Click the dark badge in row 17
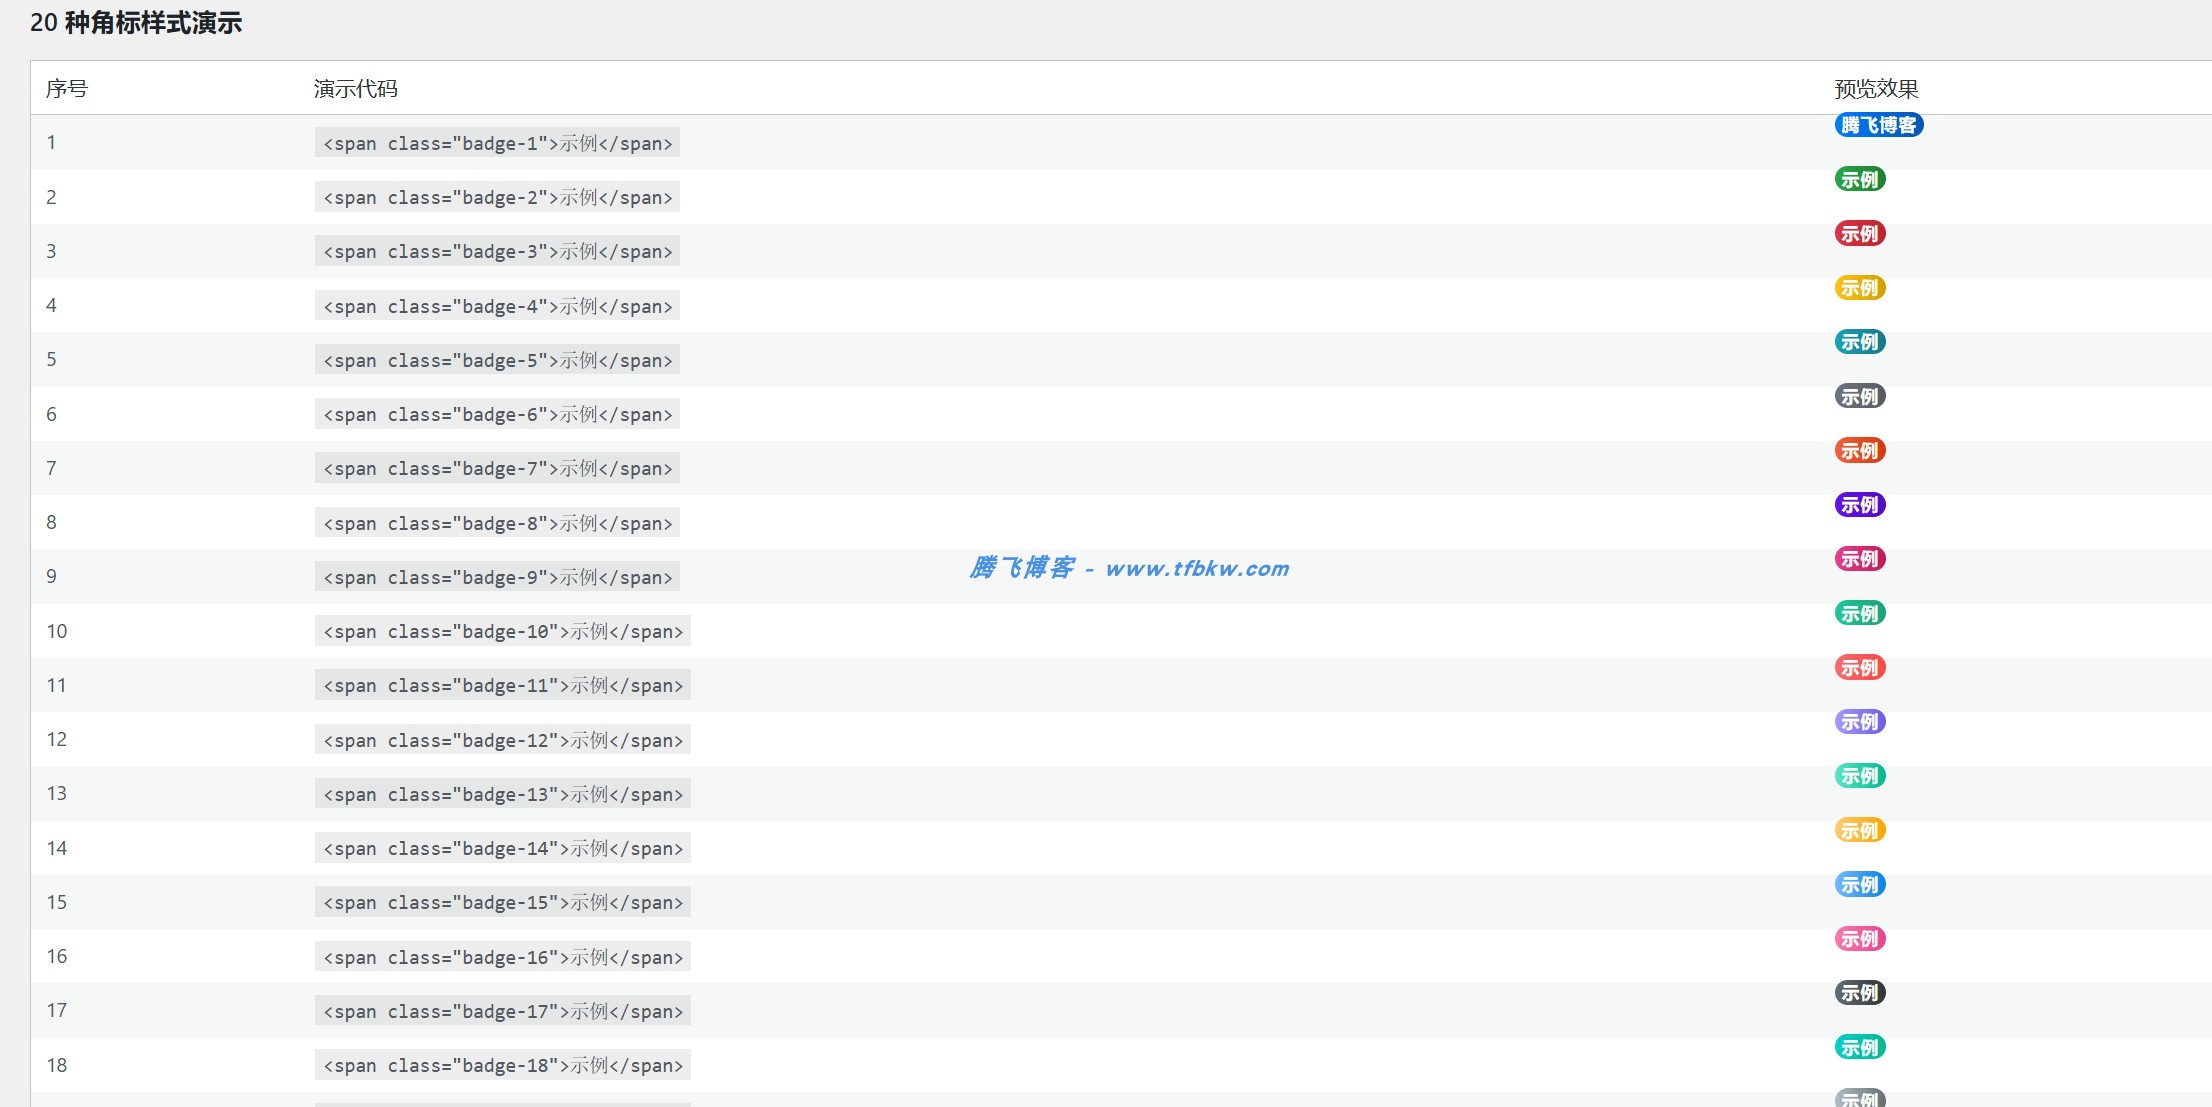 coord(1859,993)
